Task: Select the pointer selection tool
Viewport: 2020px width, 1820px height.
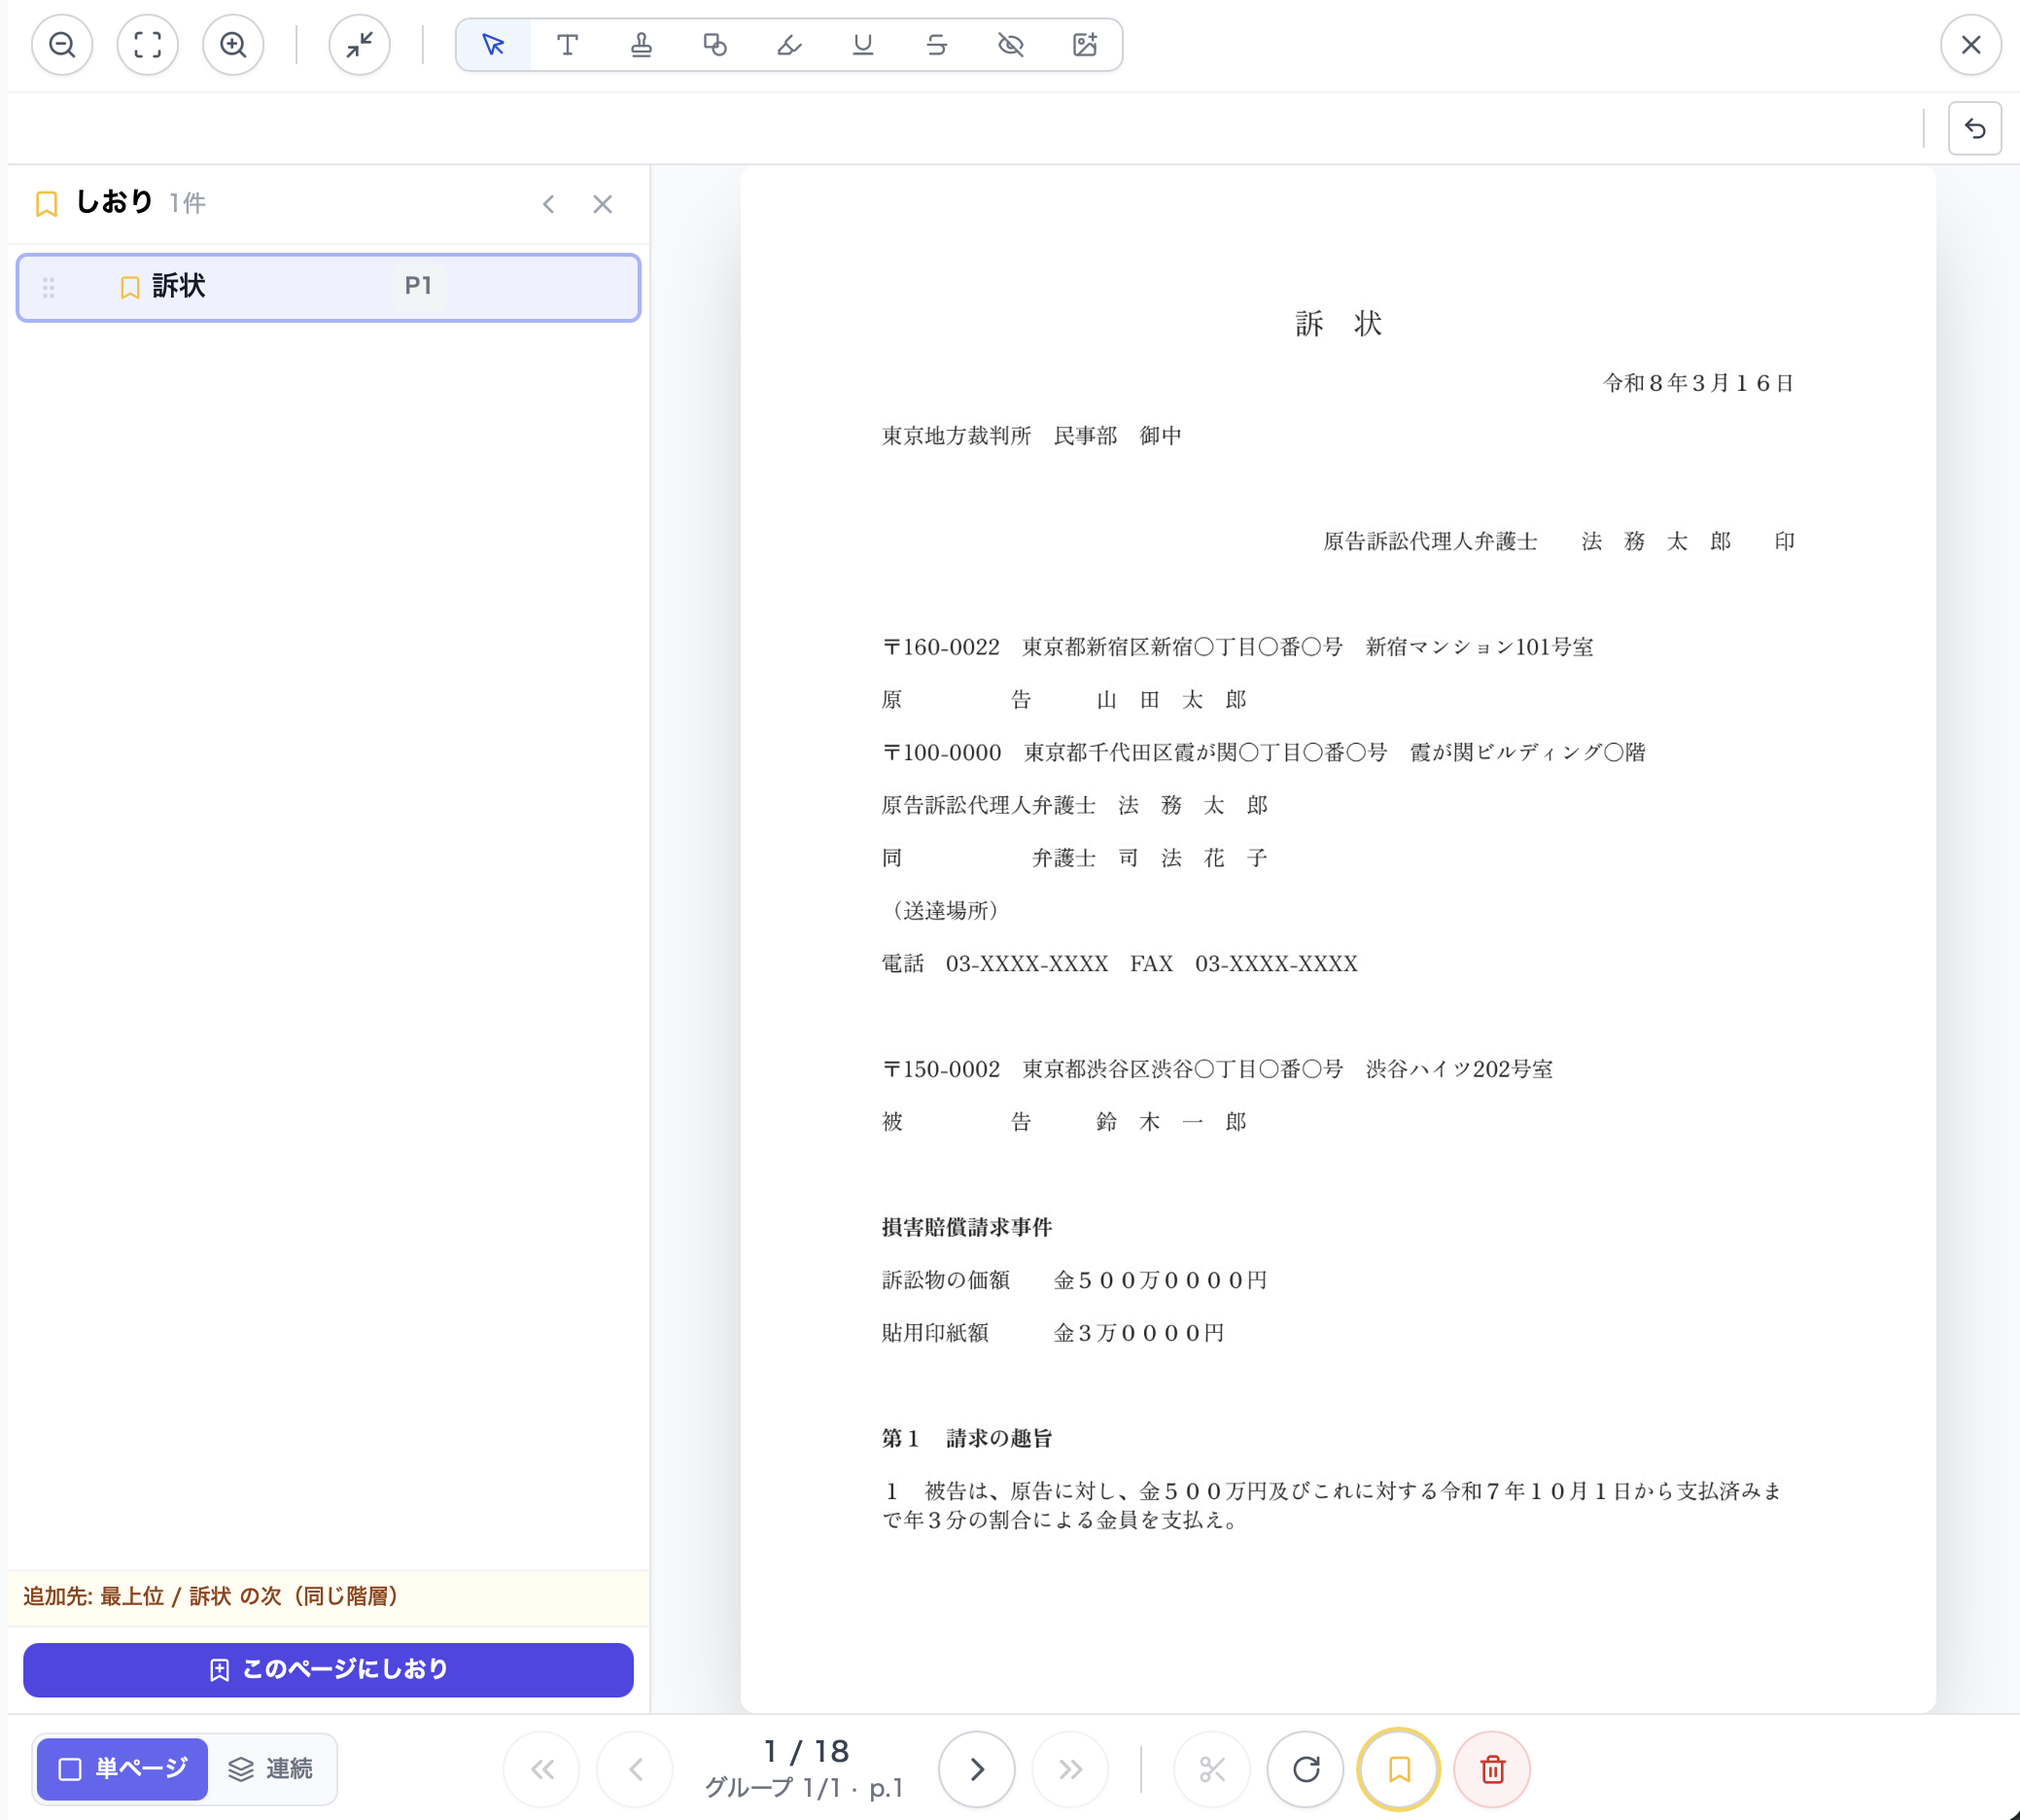Action: click(493, 45)
